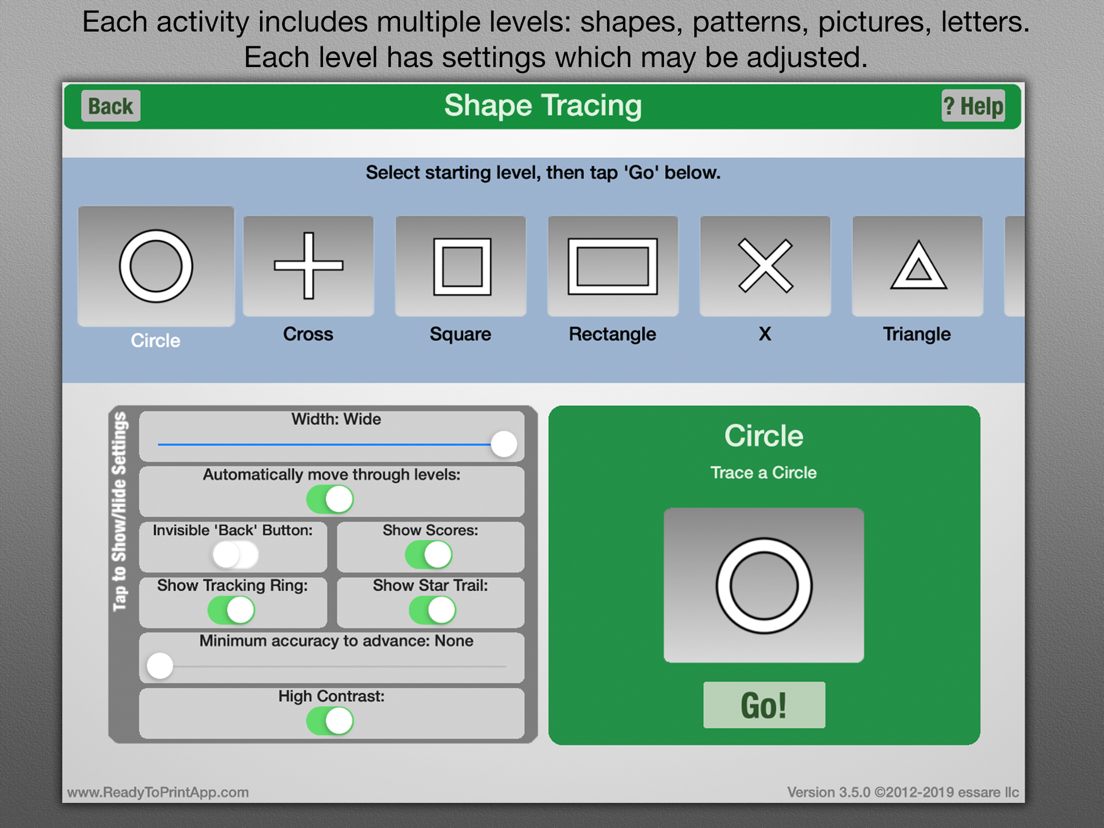This screenshot has height=828, width=1104.
Task: Choose the Triangle shape level
Action: tap(917, 266)
